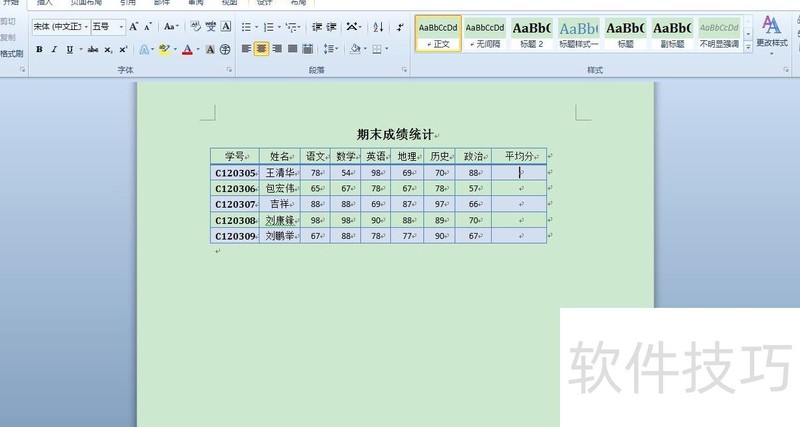Insert Enclosed Character (circled 字)
The image size is (800, 427).
(x=225, y=49)
